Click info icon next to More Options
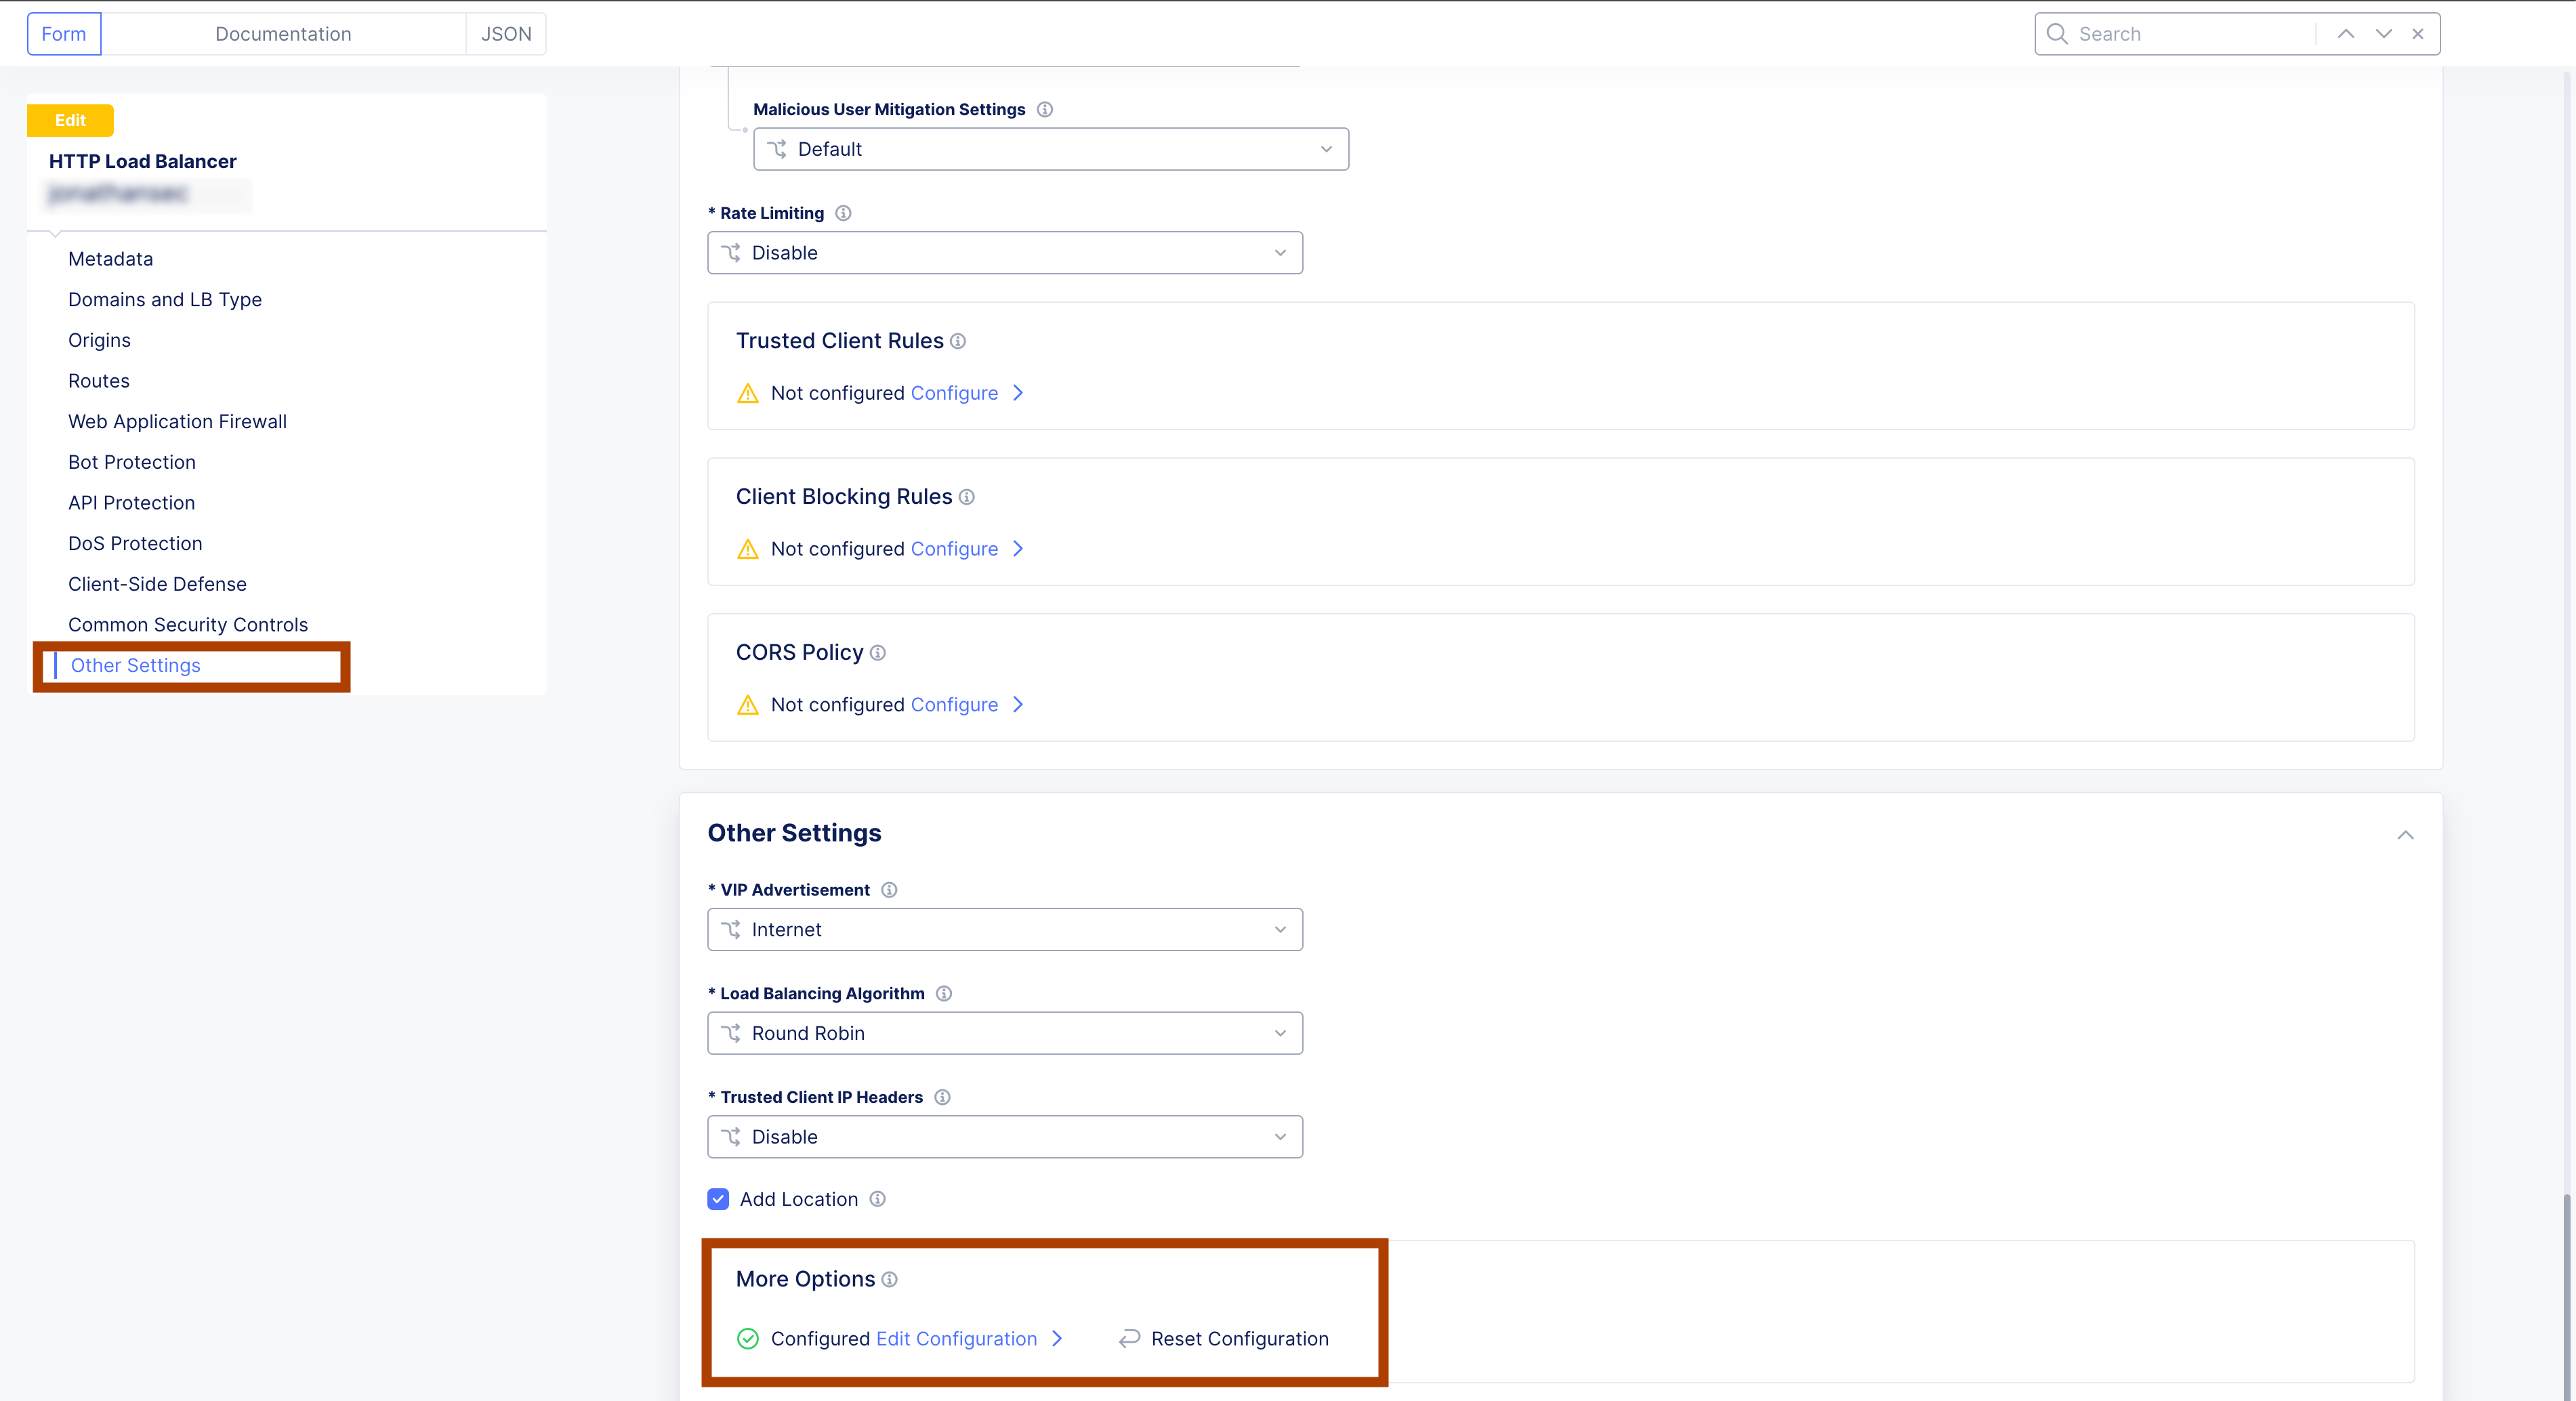Screen dimensions: 2576x1401 (x=890, y=1279)
